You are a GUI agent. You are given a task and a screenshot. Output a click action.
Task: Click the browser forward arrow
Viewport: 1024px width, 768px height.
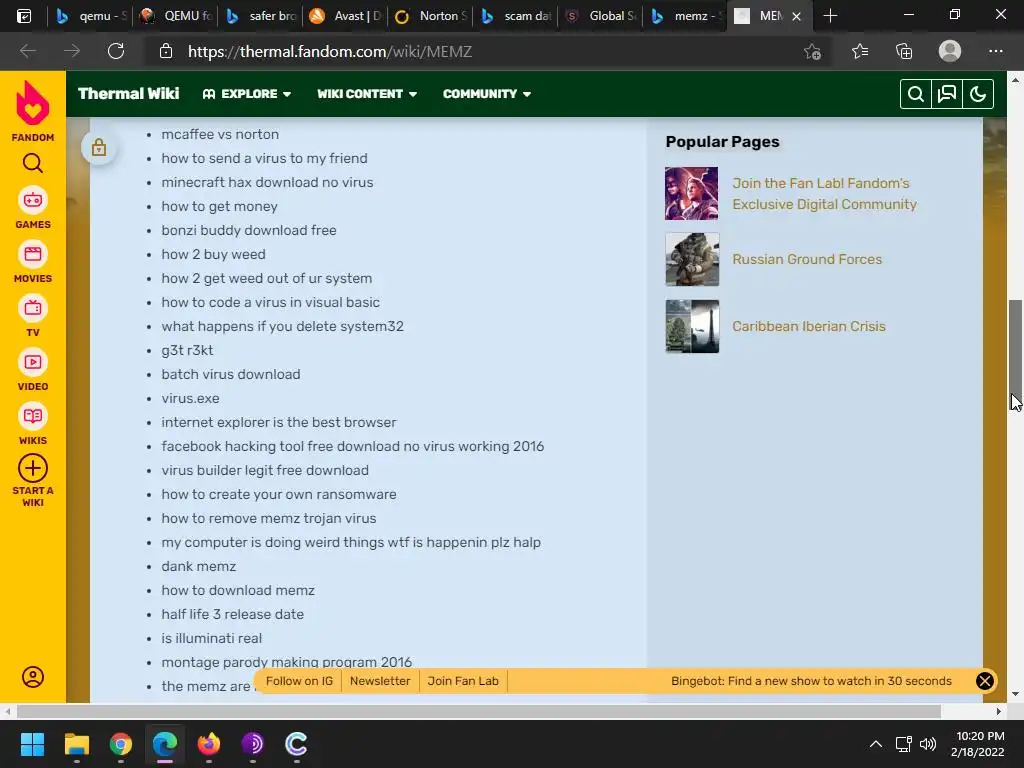point(72,51)
